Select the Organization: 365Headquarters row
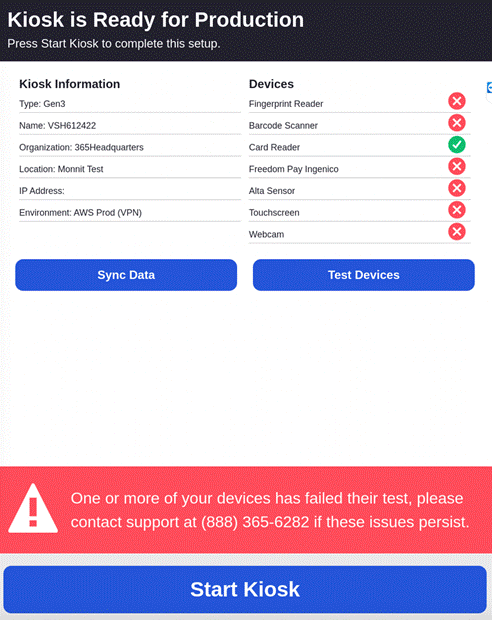Image resolution: width=492 pixels, height=620 pixels. point(130,147)
